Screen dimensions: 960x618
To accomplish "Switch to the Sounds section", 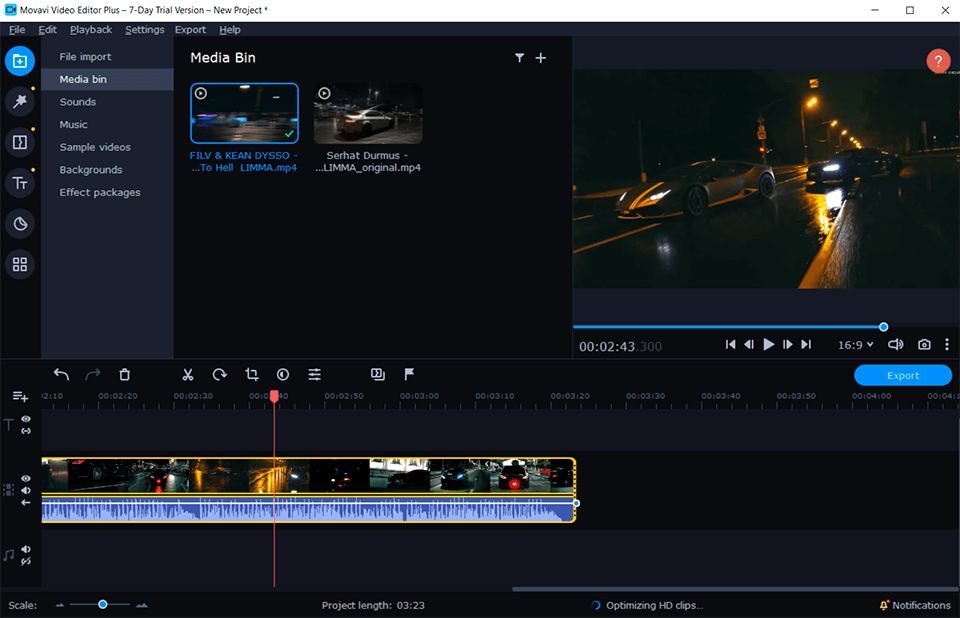I will click(77, 101).
